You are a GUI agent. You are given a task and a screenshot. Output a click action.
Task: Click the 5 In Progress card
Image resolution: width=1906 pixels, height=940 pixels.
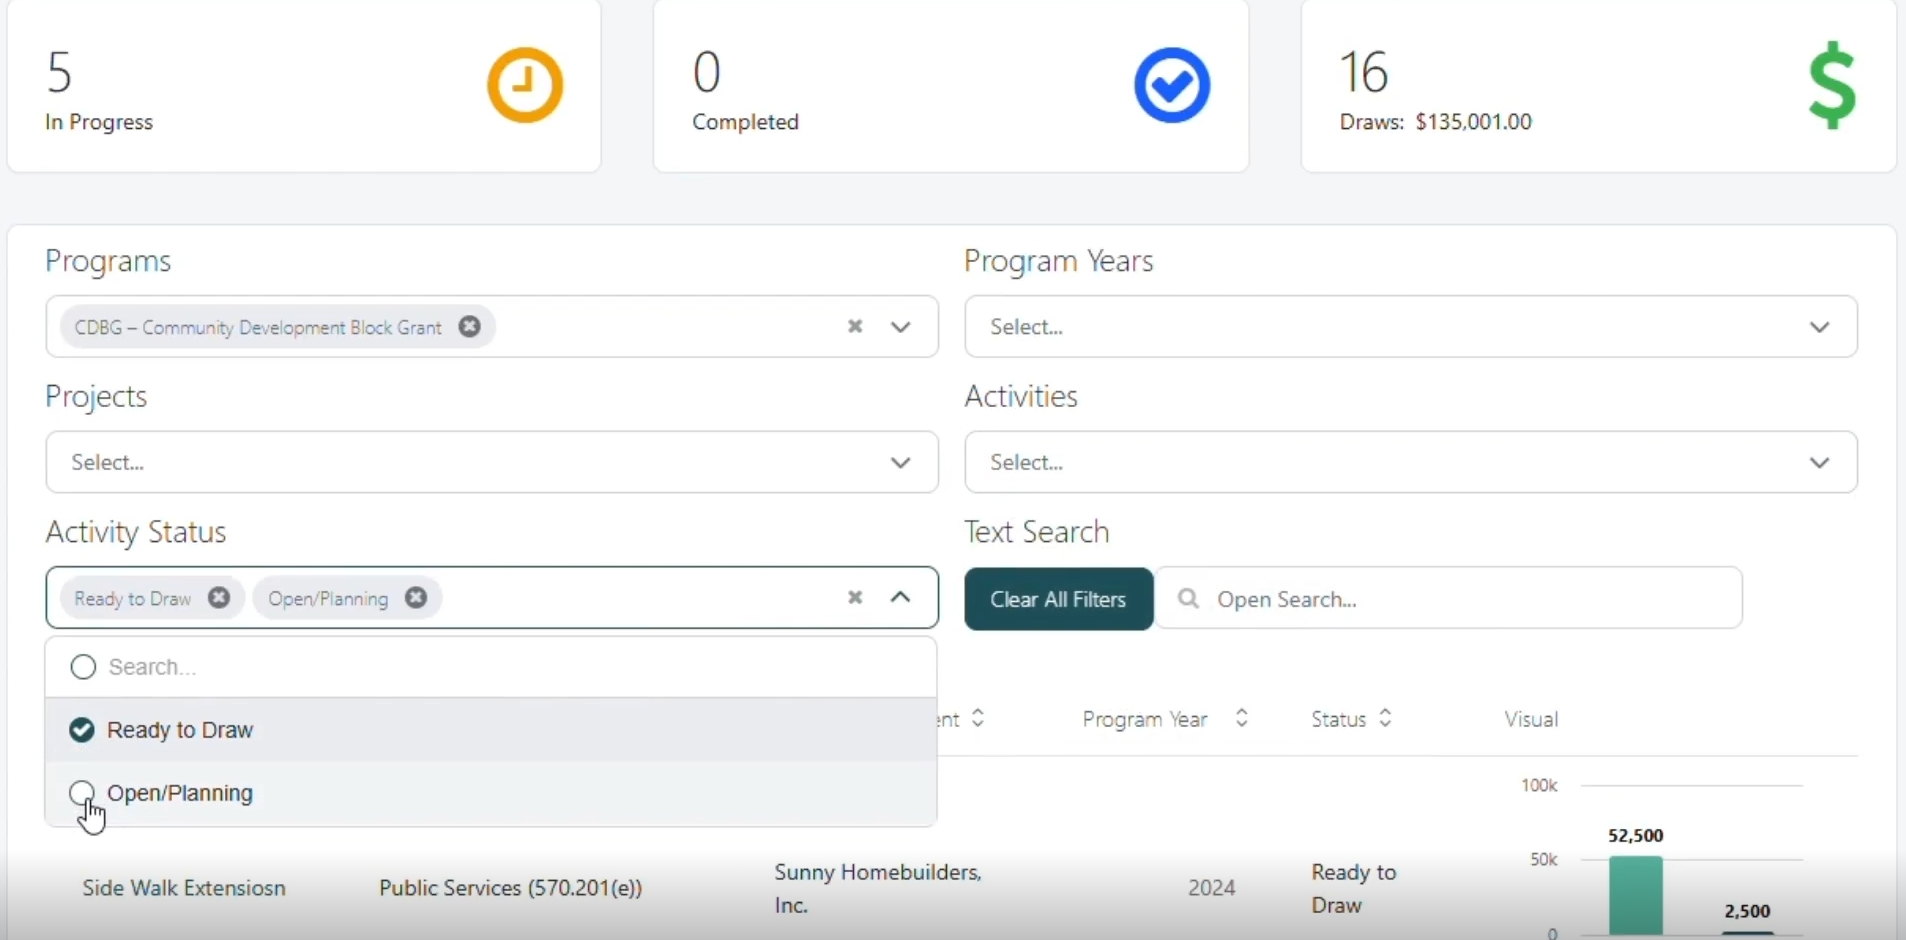coord(304,86)
